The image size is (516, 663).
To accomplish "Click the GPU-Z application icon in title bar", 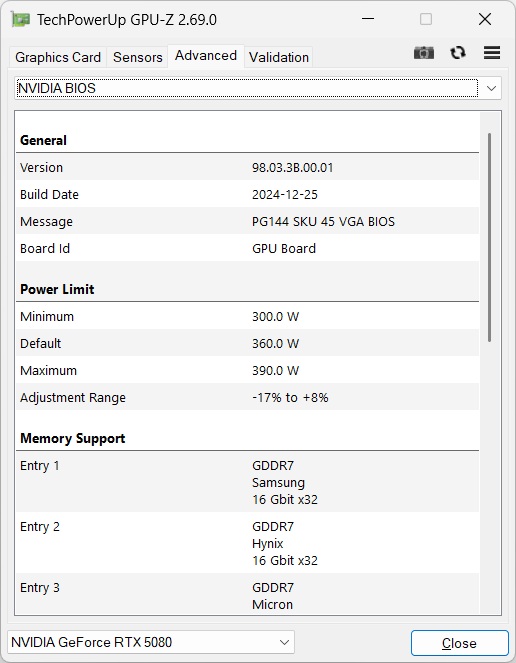I will point(20,19).
